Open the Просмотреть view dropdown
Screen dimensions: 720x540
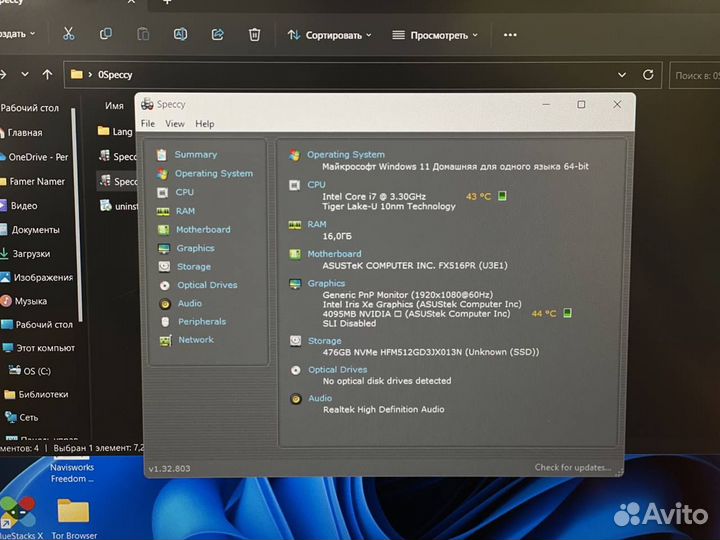point(435,35)
